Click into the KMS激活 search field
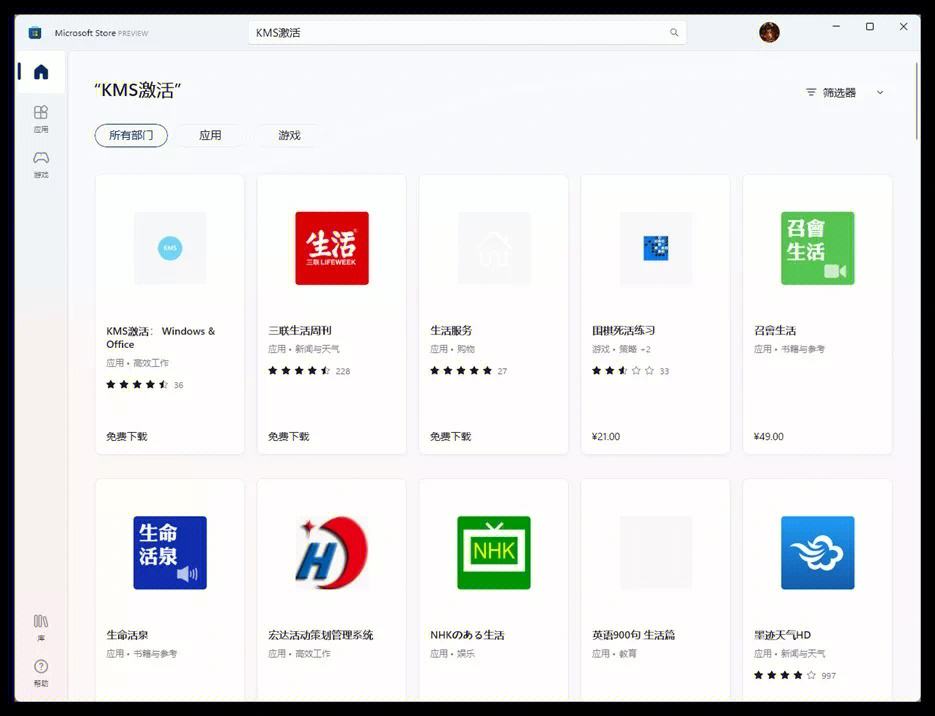This screenshot has width=935, height=716. pyautogui.click(x=467, y=33)
